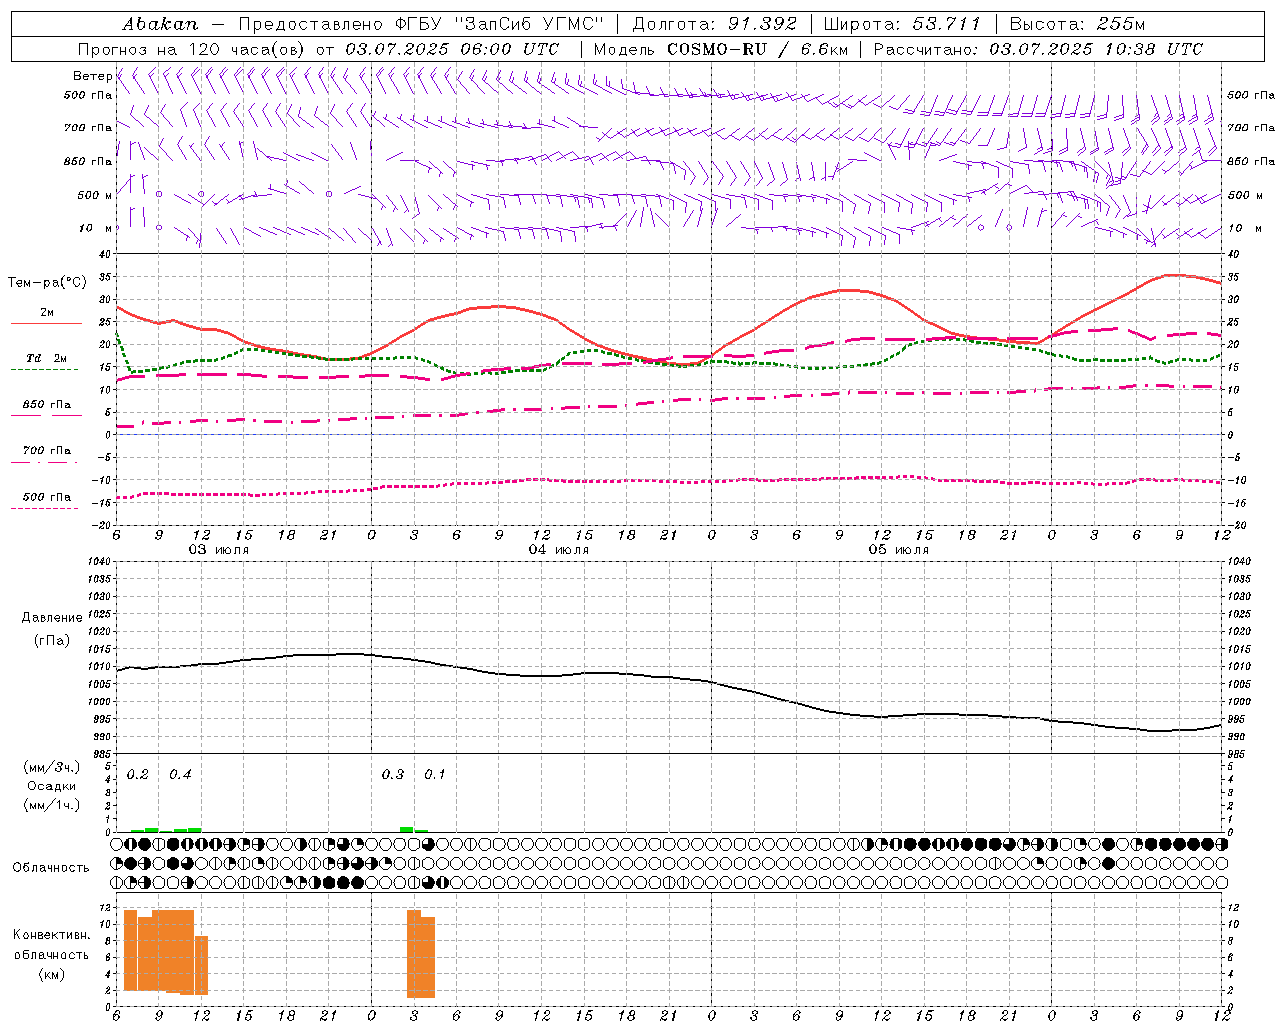Click the "700 гПа" temperature legend entry
The width and height of the screenshot is (1280, 1024).
[47, 450]
